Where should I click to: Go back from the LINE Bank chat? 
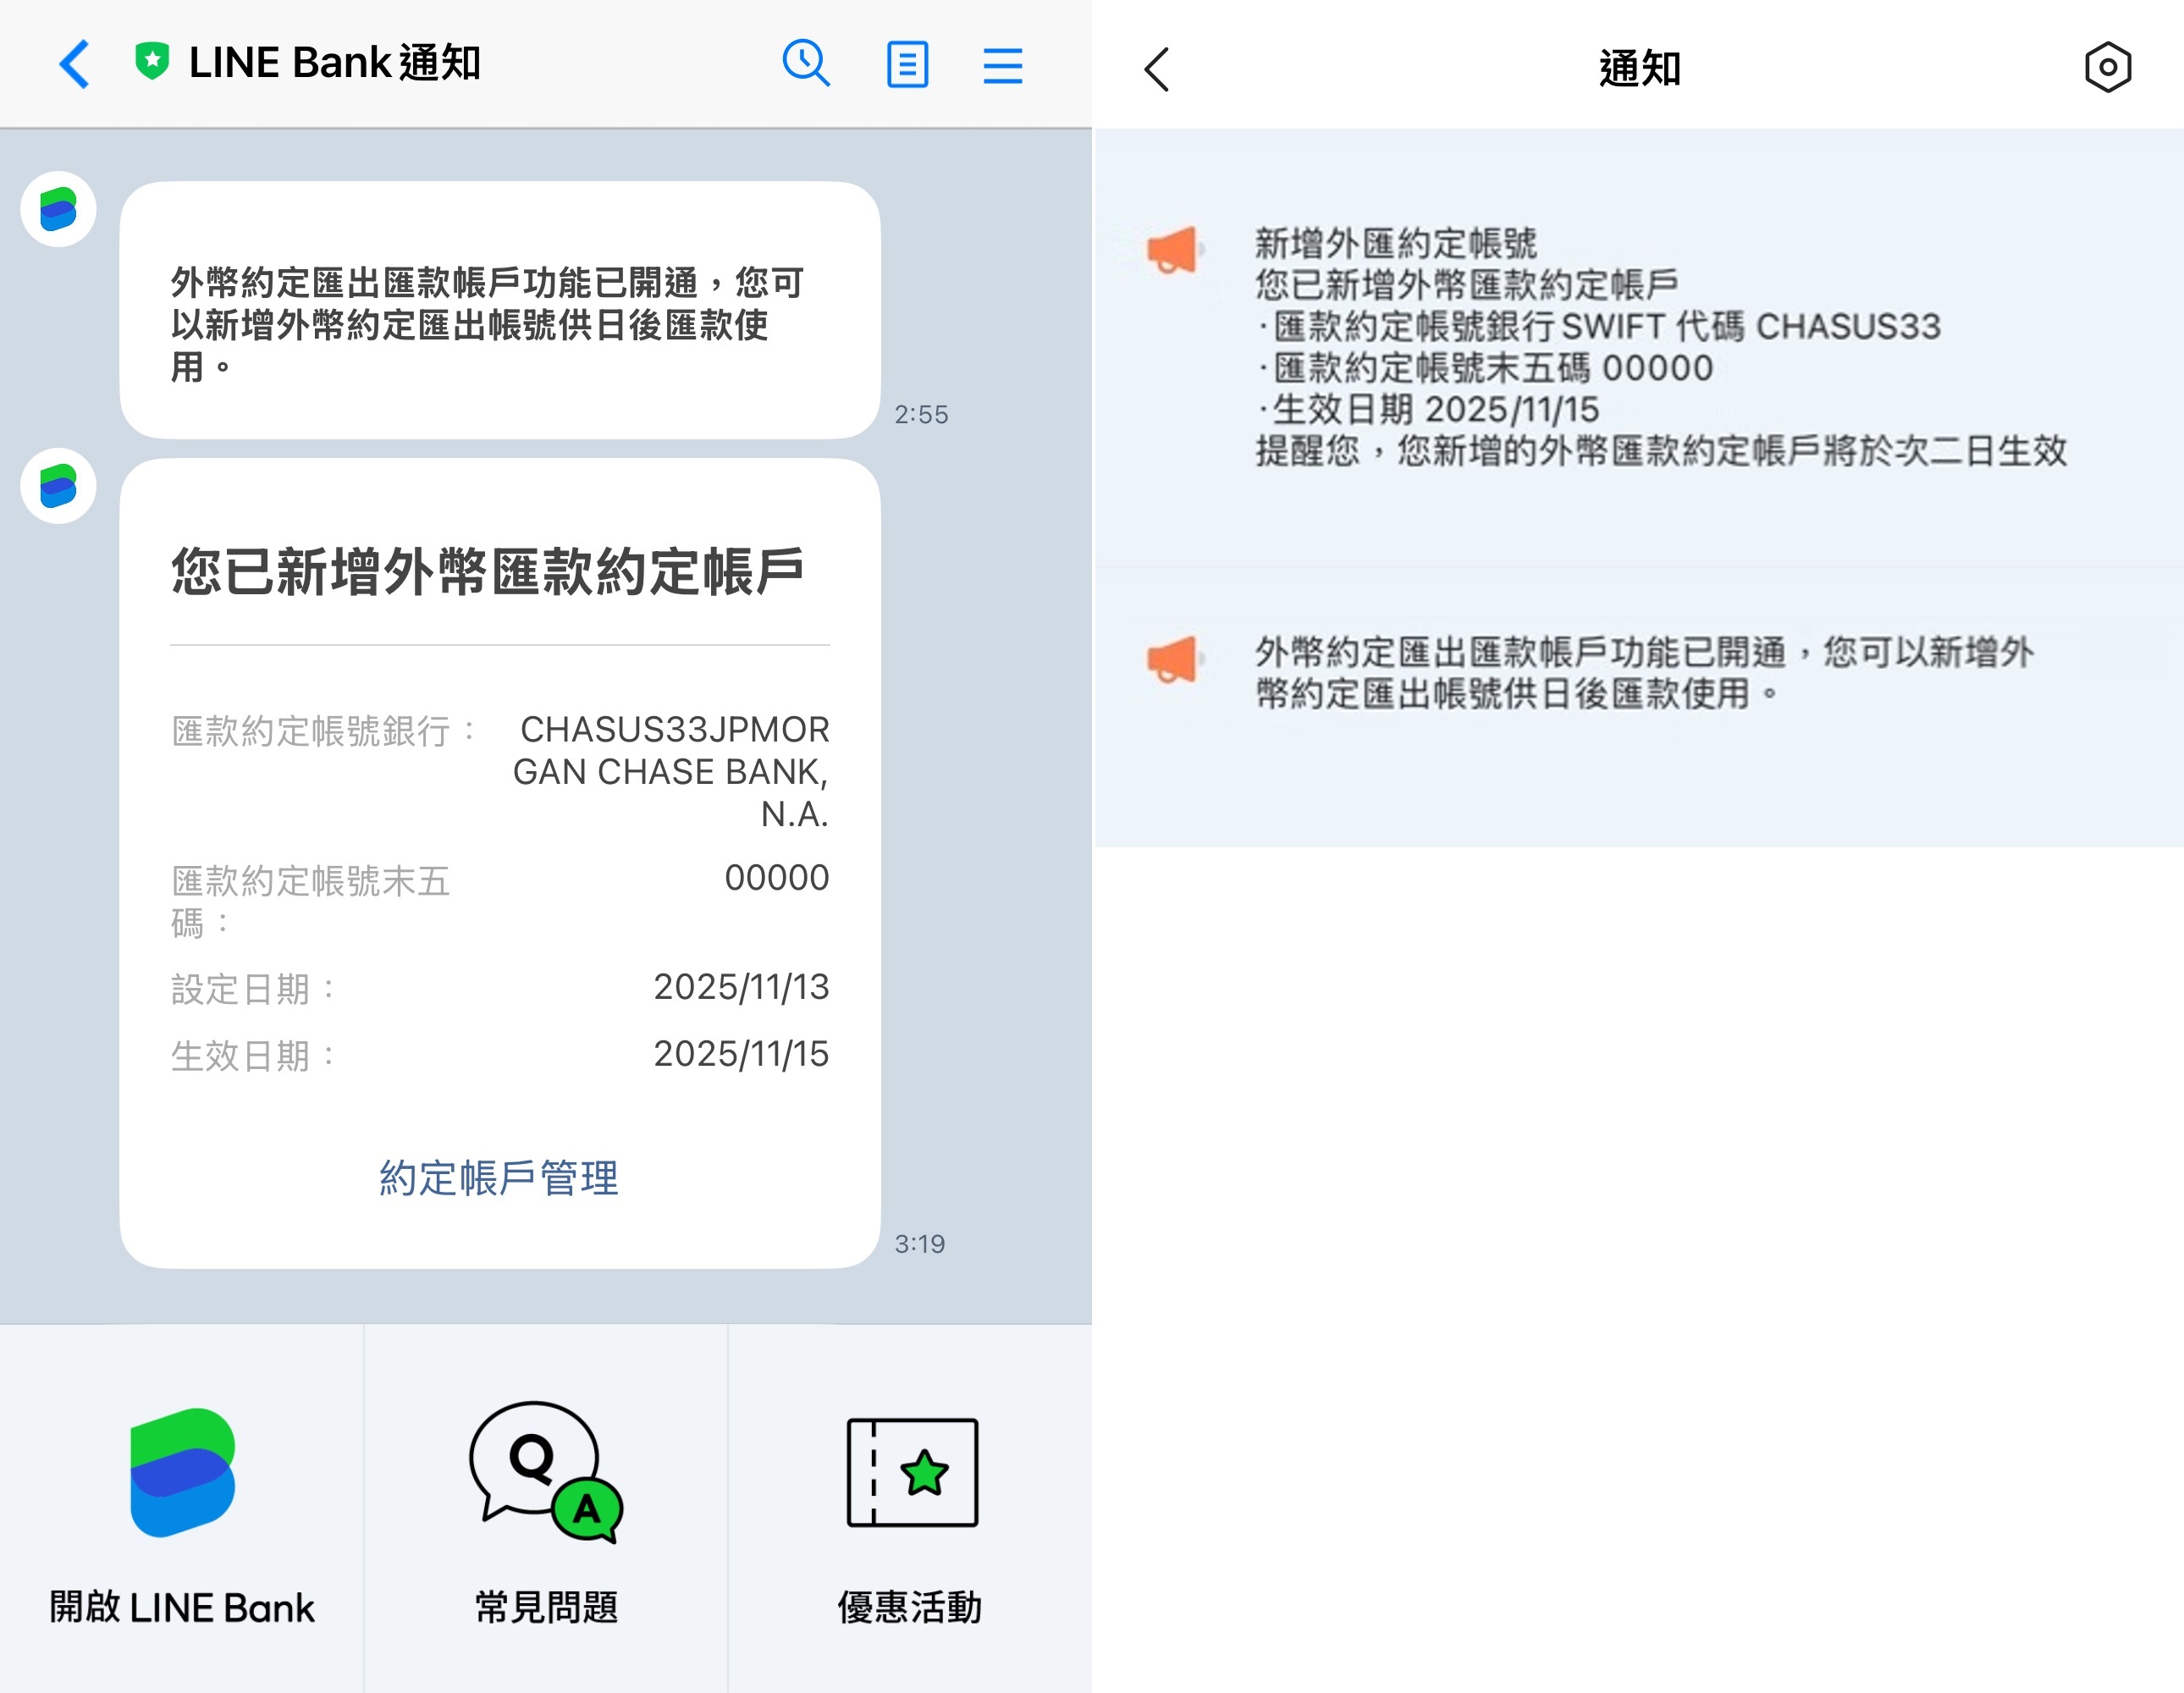coord(75,65)
